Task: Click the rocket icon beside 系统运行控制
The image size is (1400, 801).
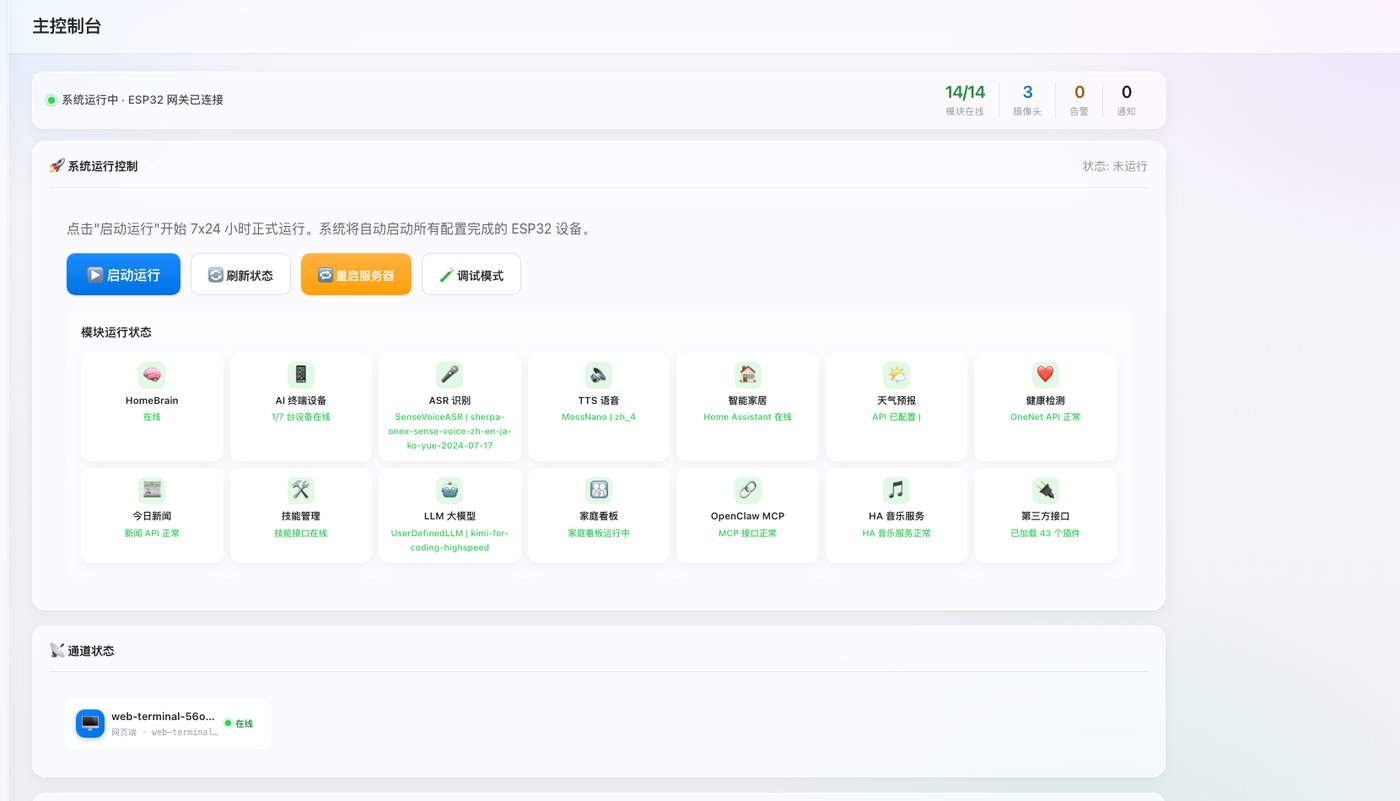Action: pos(57,166)
